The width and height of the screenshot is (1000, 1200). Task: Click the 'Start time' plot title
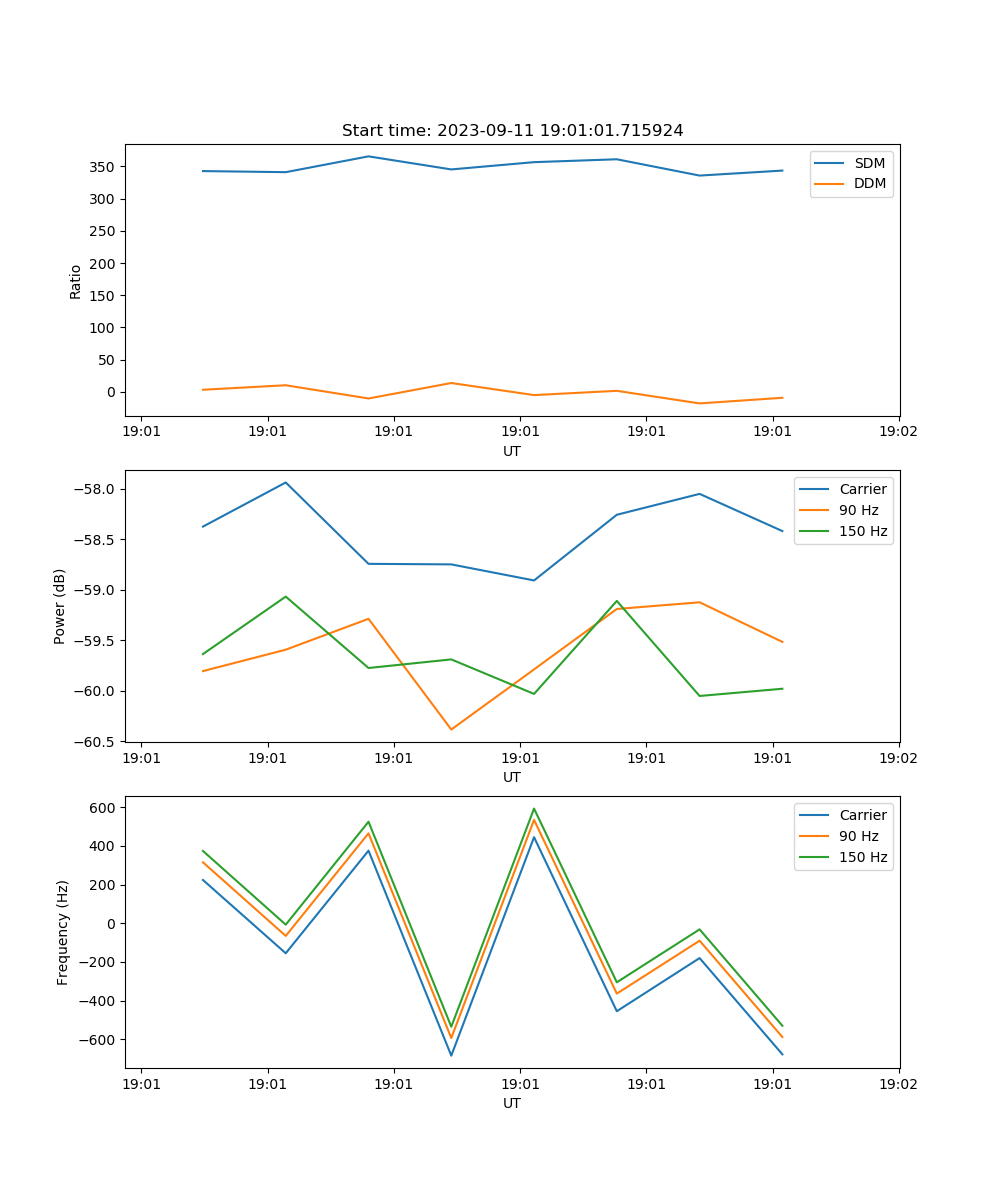[512, 131]
